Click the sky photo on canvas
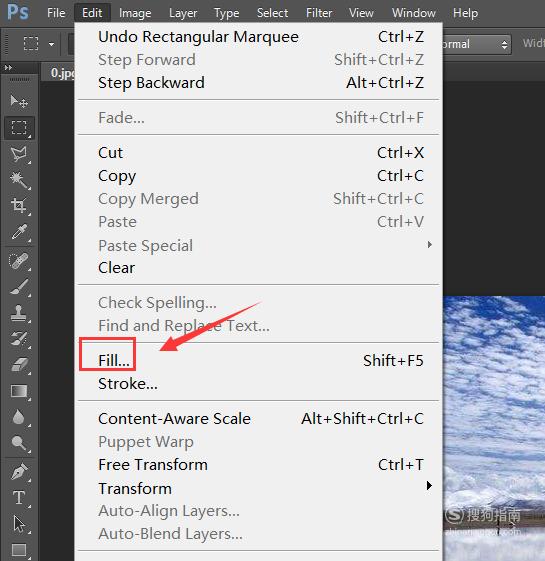Screen dimensions: 545x561 [x=494, y=428]
